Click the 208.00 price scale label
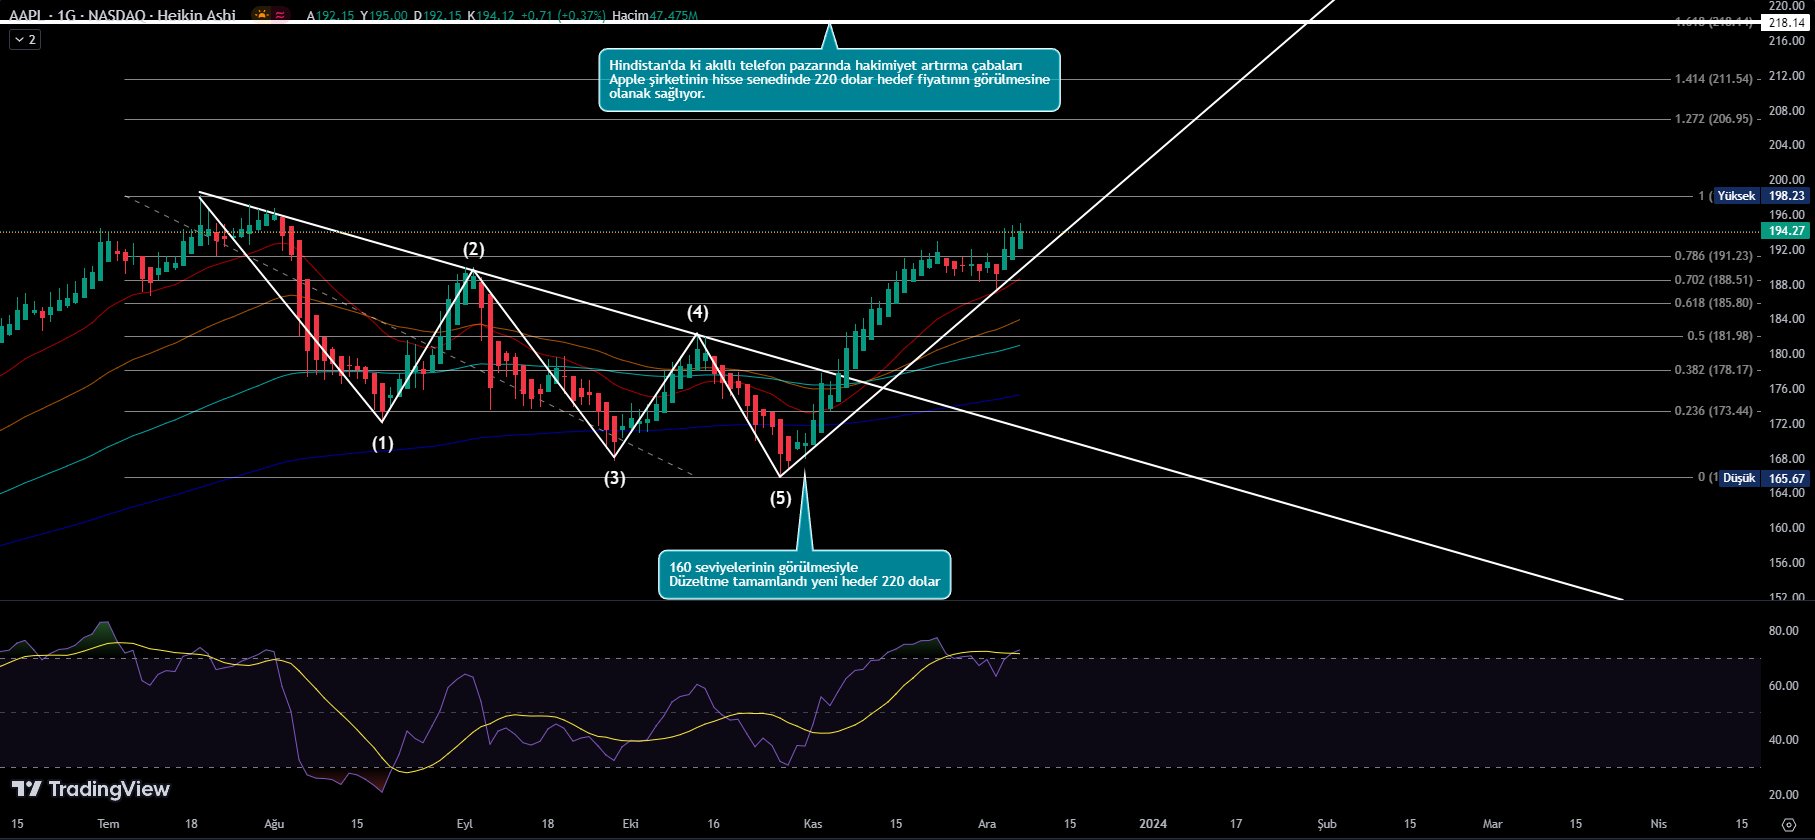This screenshot has width=1815, height=840. pyautogui.click(x=1787, y=110)
